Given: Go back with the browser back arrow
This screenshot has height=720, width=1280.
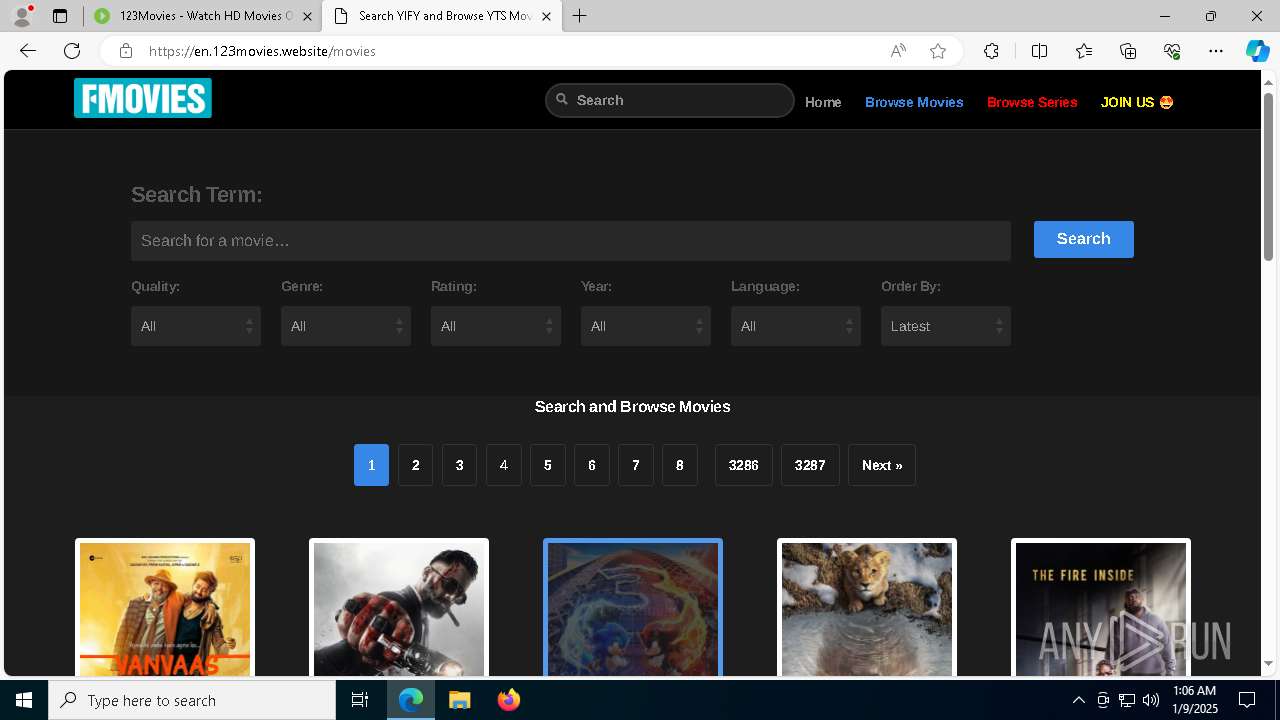Looking at the screenshot, I should pyautogui.click(x=28, y=51).
